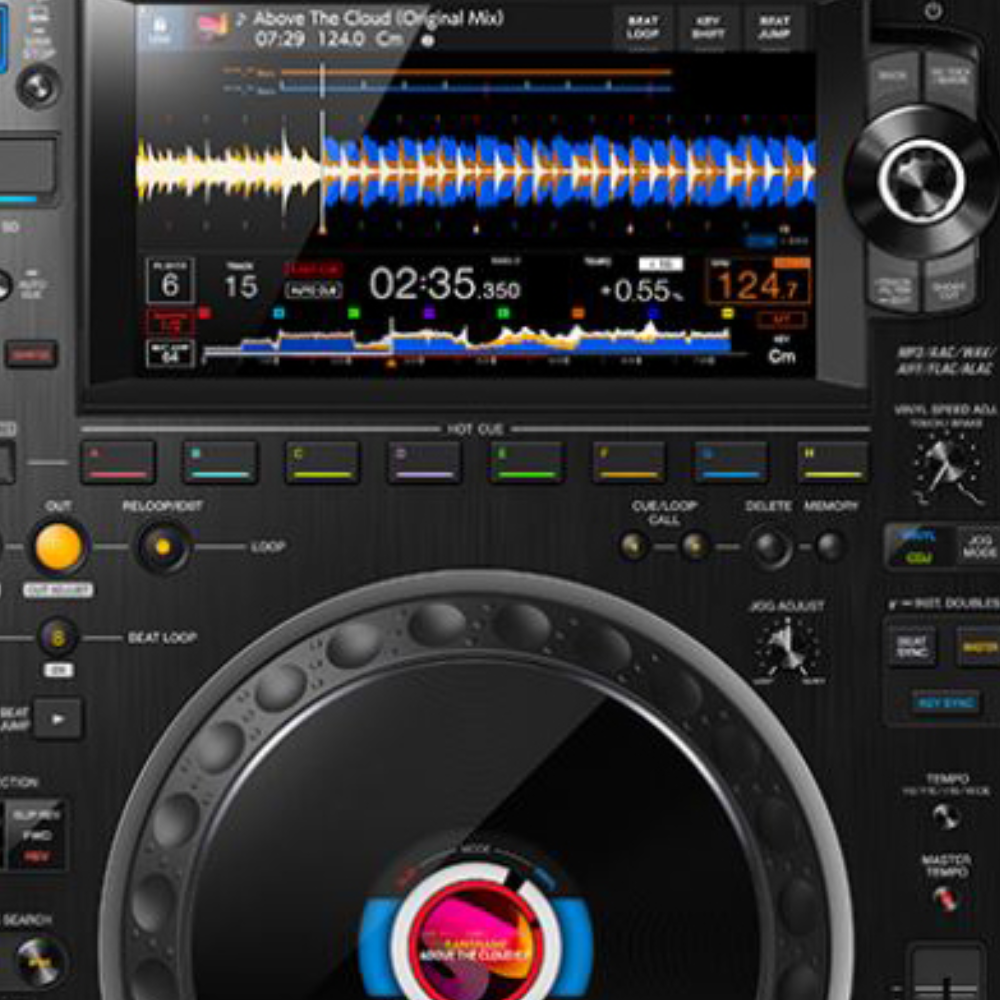Viewport: 1000px width, 1000px height.
Task: Trigger hot cue pad D
Action: 424,461
